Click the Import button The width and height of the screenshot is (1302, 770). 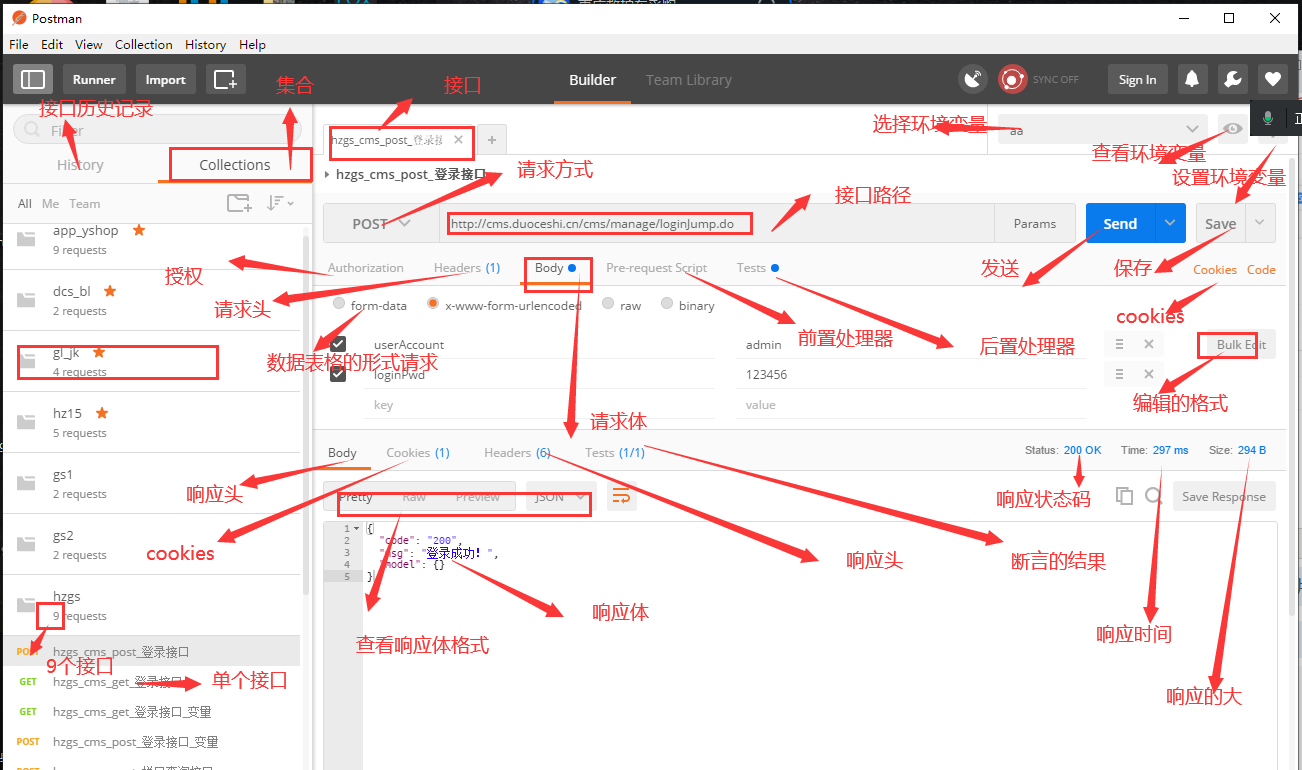pyautogui.click(x=166, y=80)
